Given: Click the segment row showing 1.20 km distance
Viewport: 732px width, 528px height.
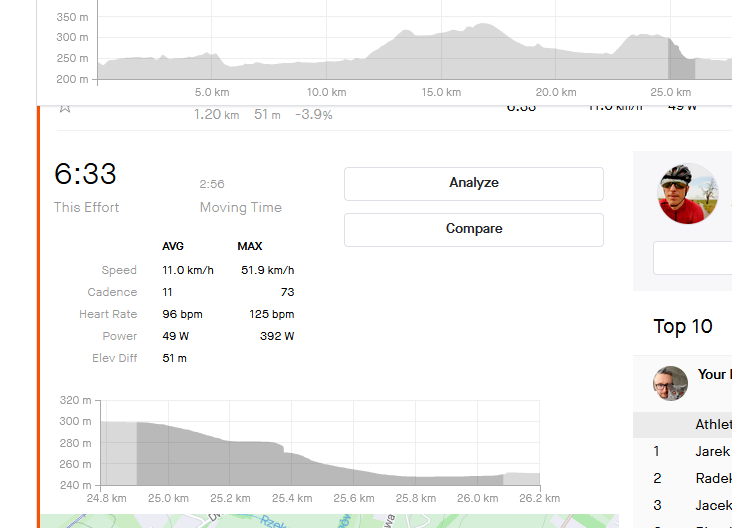Looking at the screenshot, I should point(216,115).
